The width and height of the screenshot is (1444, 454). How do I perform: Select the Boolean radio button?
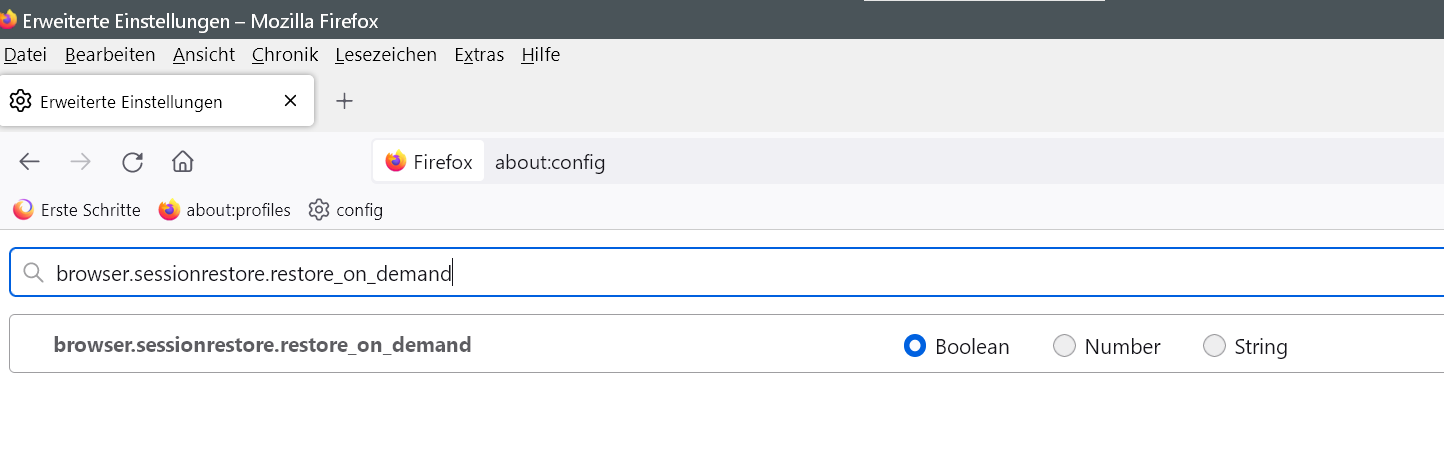[x=914, y=346]
